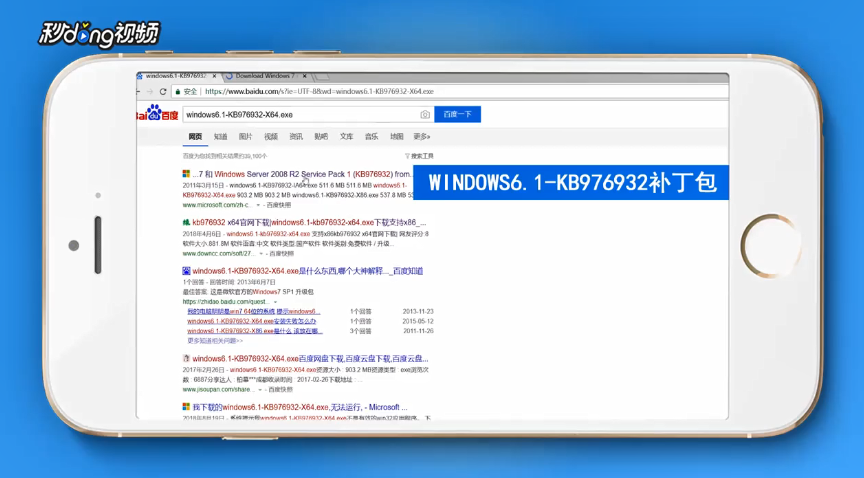The height and width of the screenshot is (478, 864).
Task: Open the 安装失败怎么办 sub-question link
Action: click(x=252, y=321)
